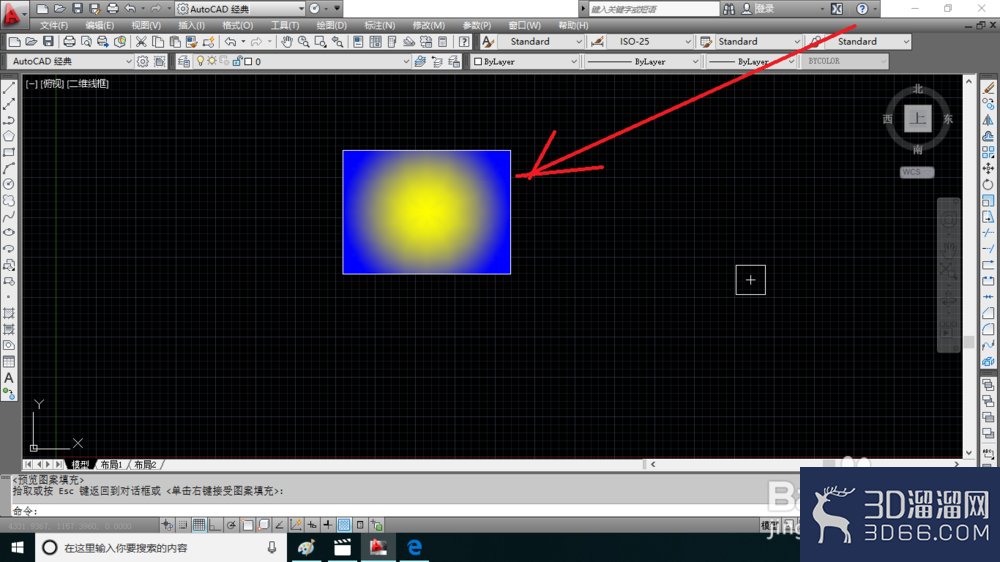This screenshot has width=1000, height=562.
Task: Open the Layer Properties Manager icon
Action: click(x=184, y=62)
